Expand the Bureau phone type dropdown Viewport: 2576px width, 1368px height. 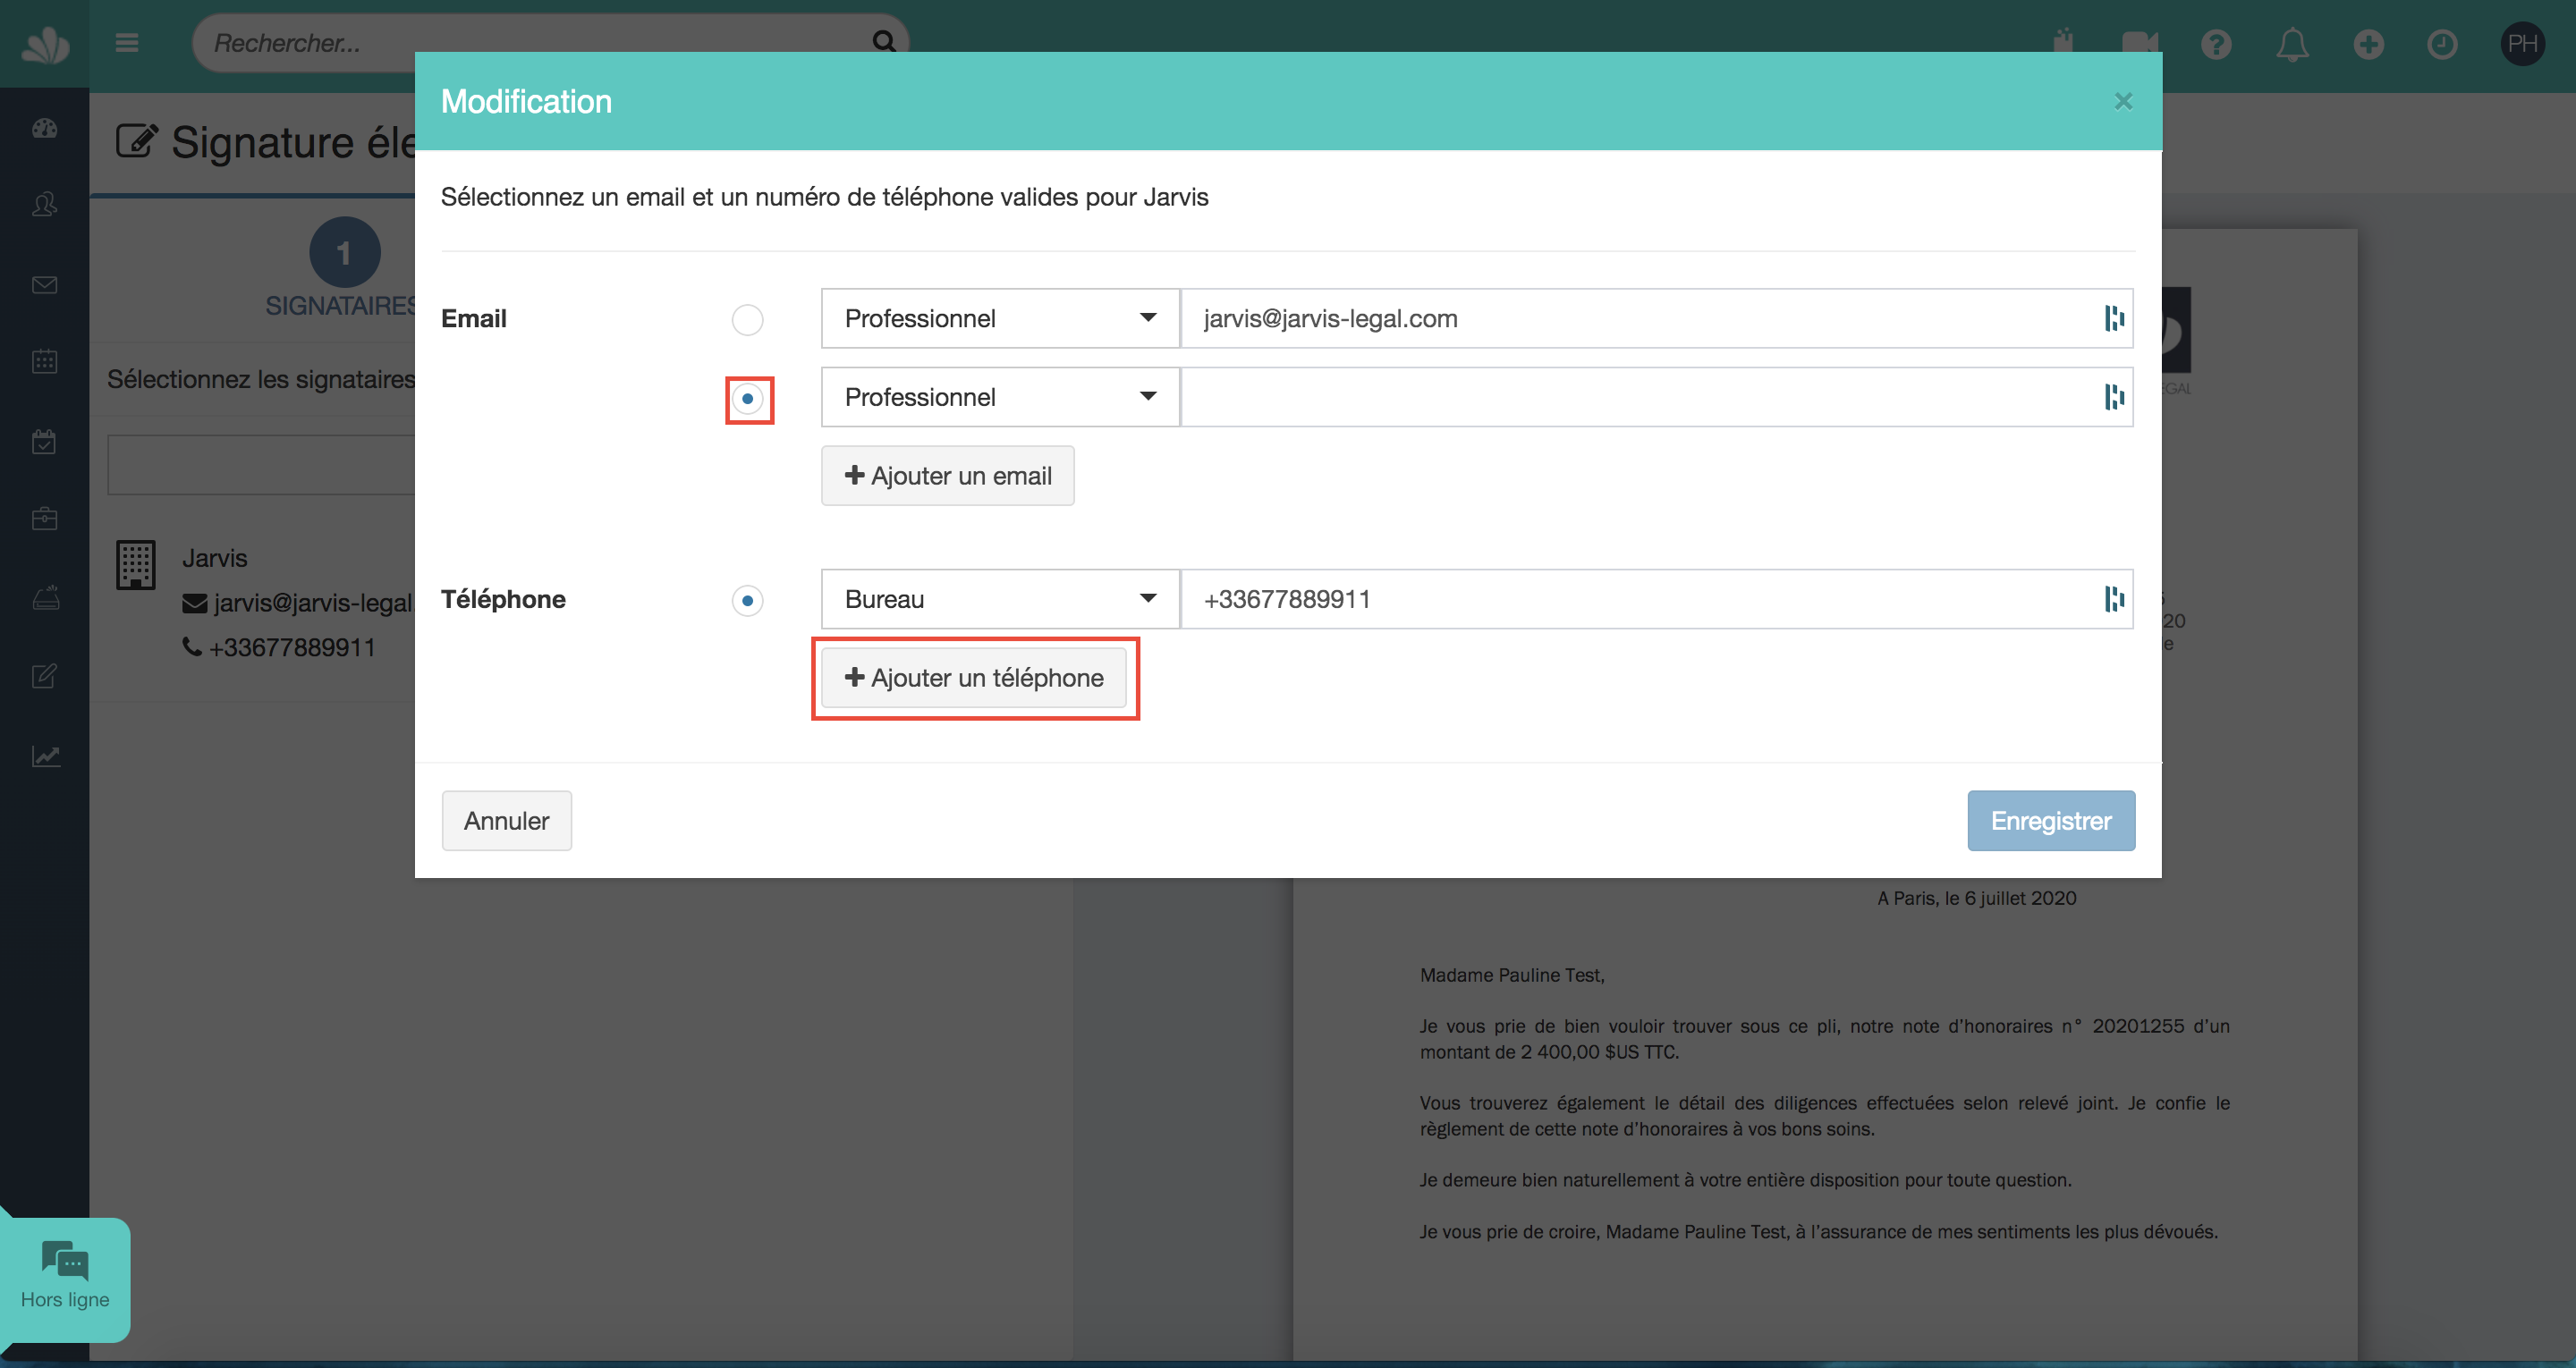[1000, 599]
